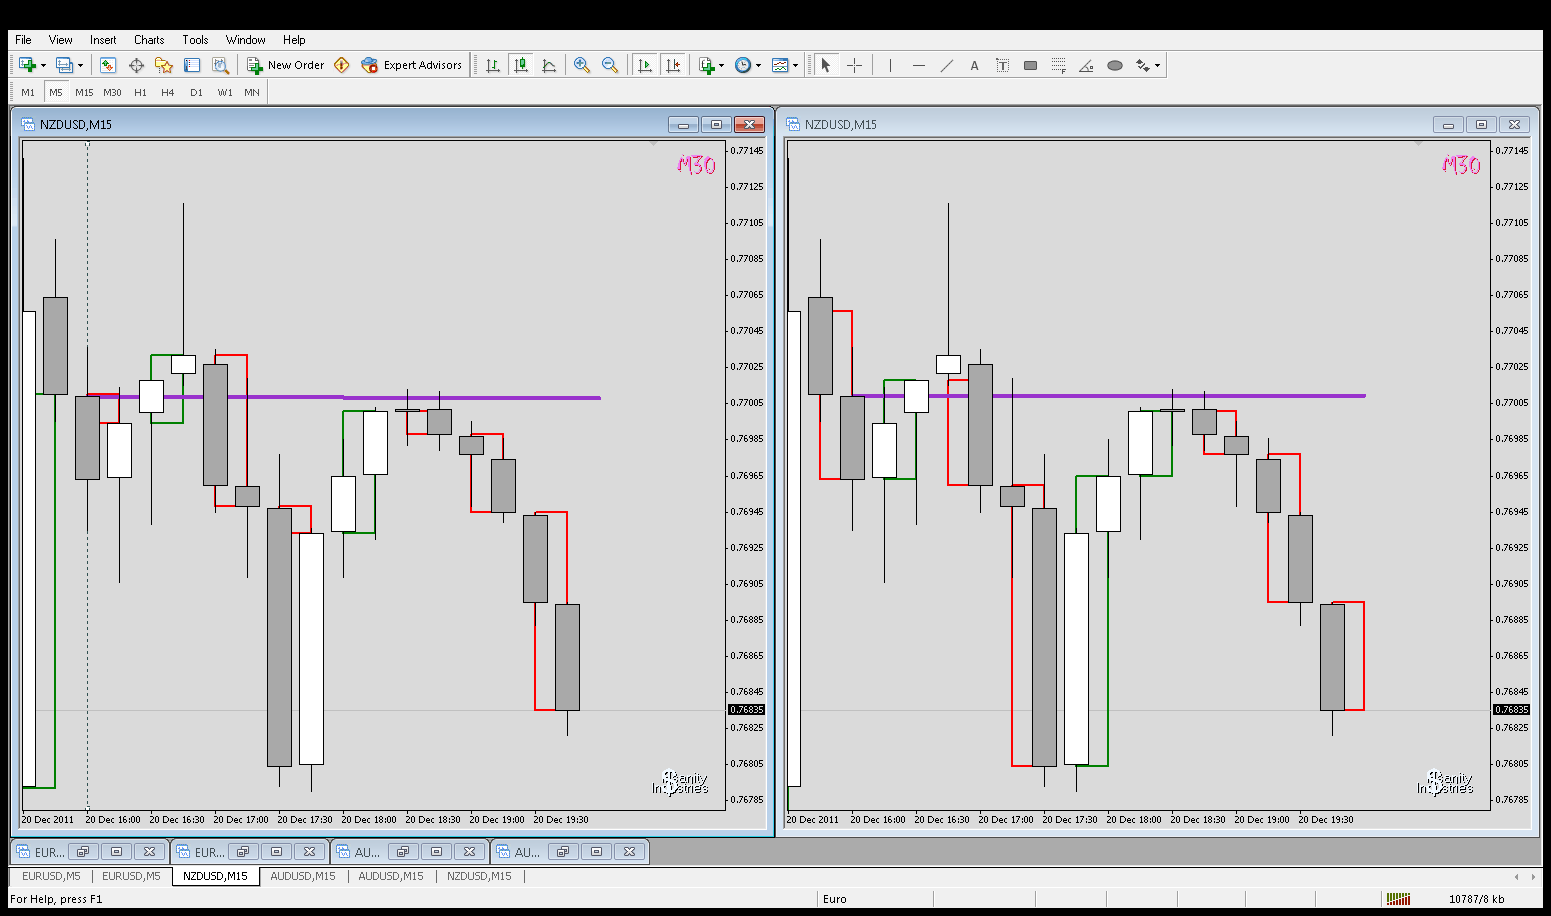Screen dimensions: 1551x916
Task: Launch the Strategy Tester icon
Action: coord(220,65)
